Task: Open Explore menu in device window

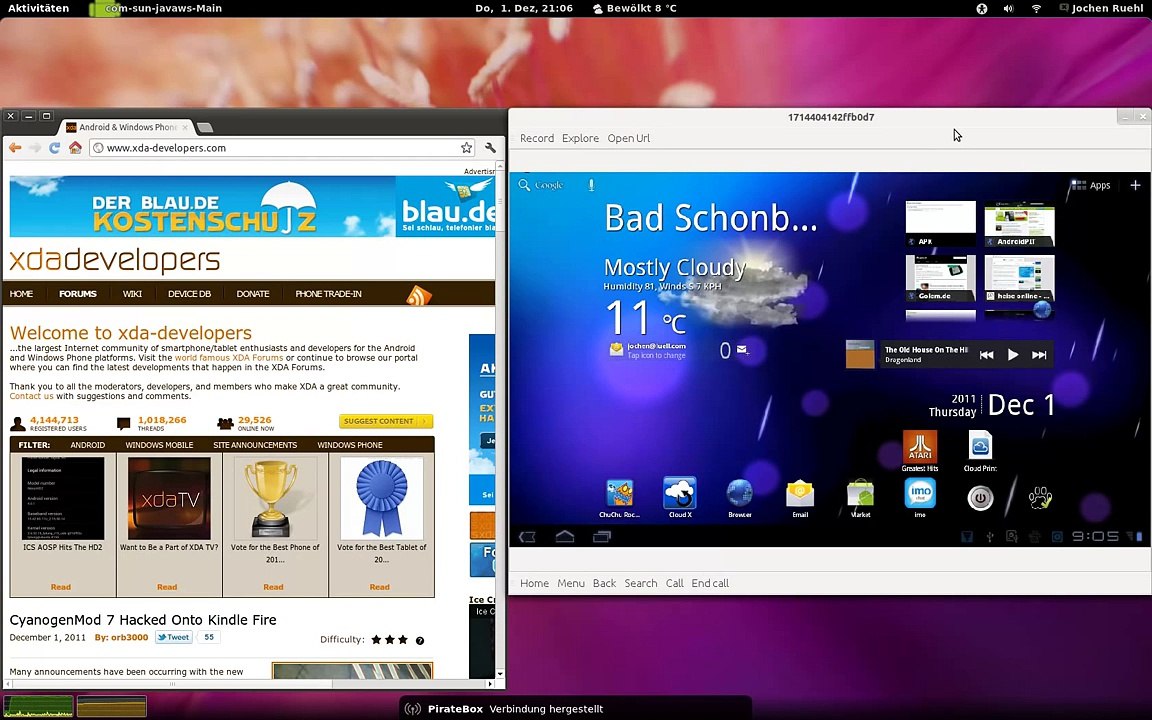Action: pyautogui.click(x=580, y=138)
